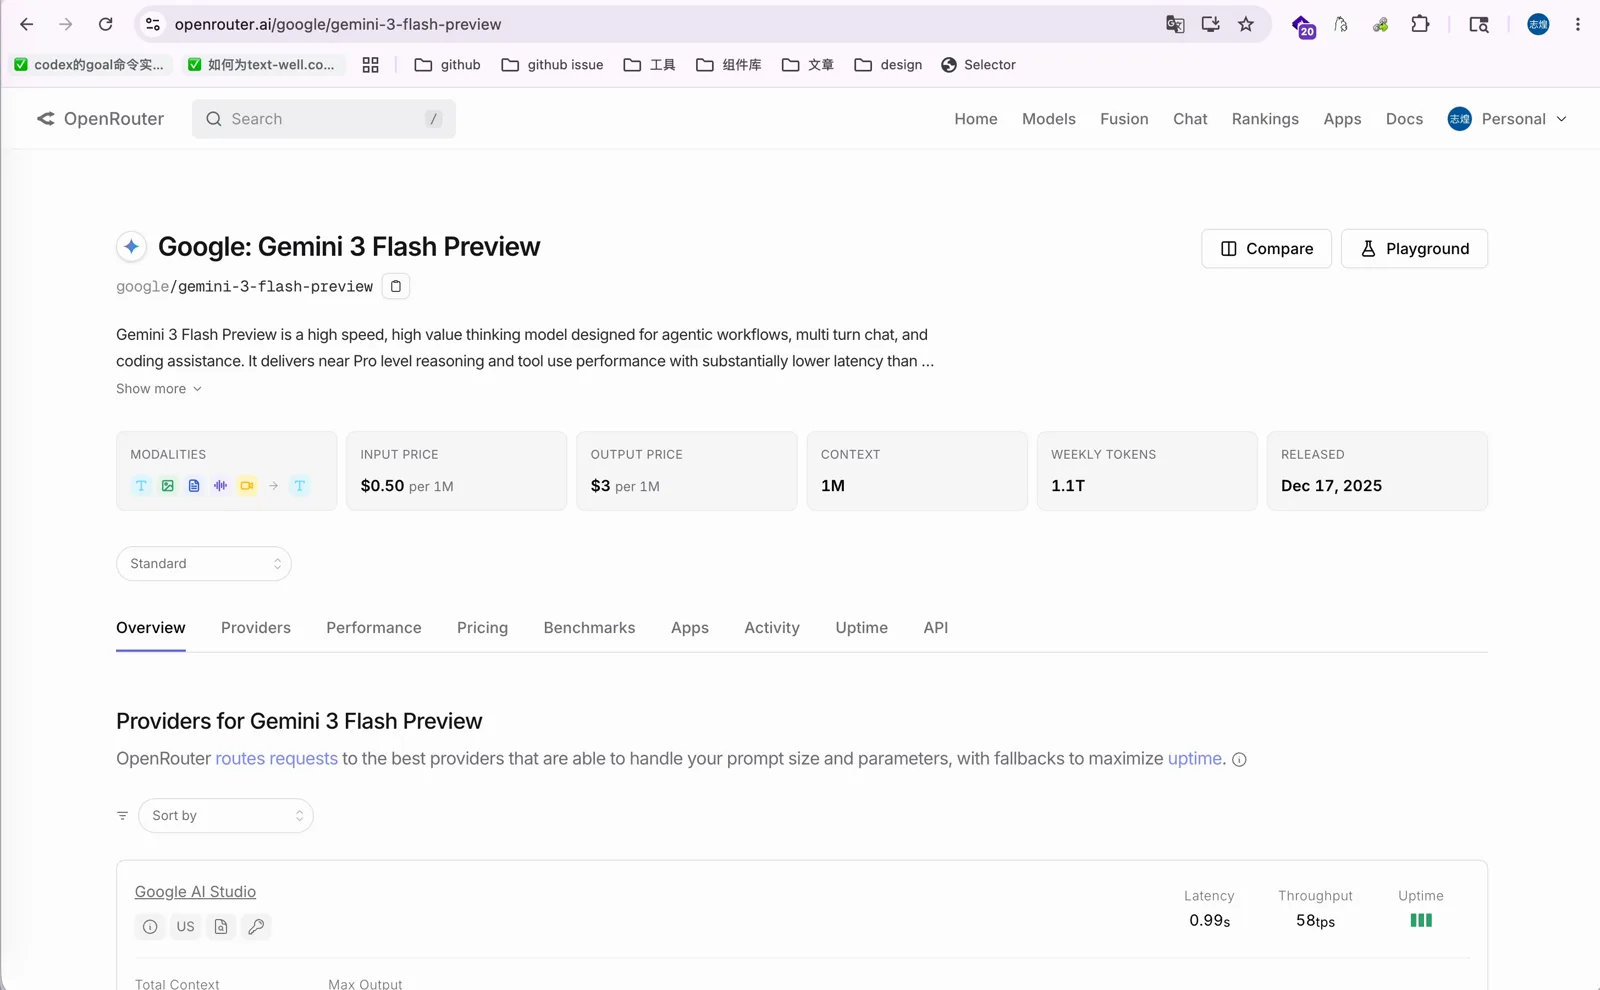1600x990 pixels.
Task: Click the translate page icon
Action: pos(1175,24)
